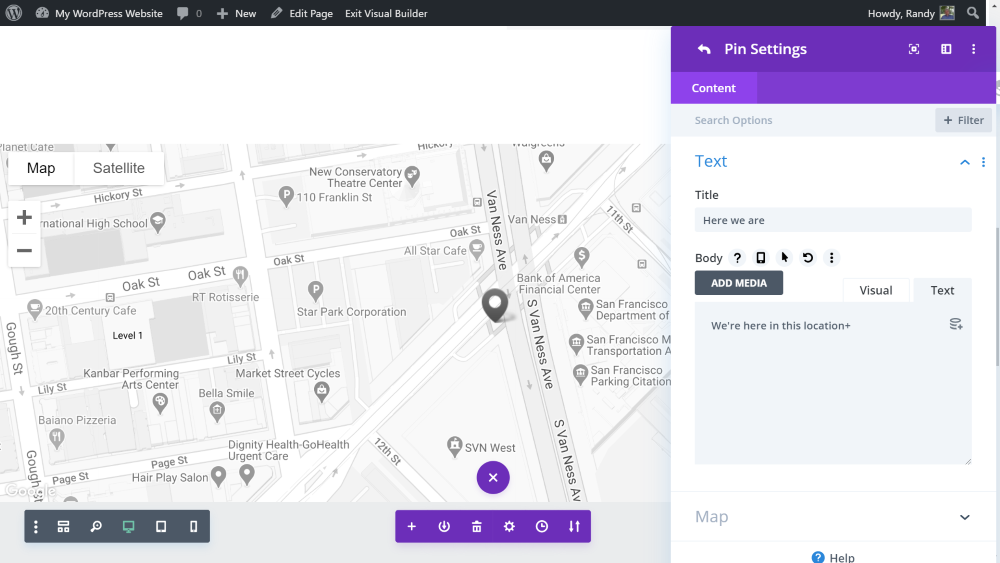Close the builder page settings bar
This screenshot has height=563, width=1000.
(x=493, y=478)
